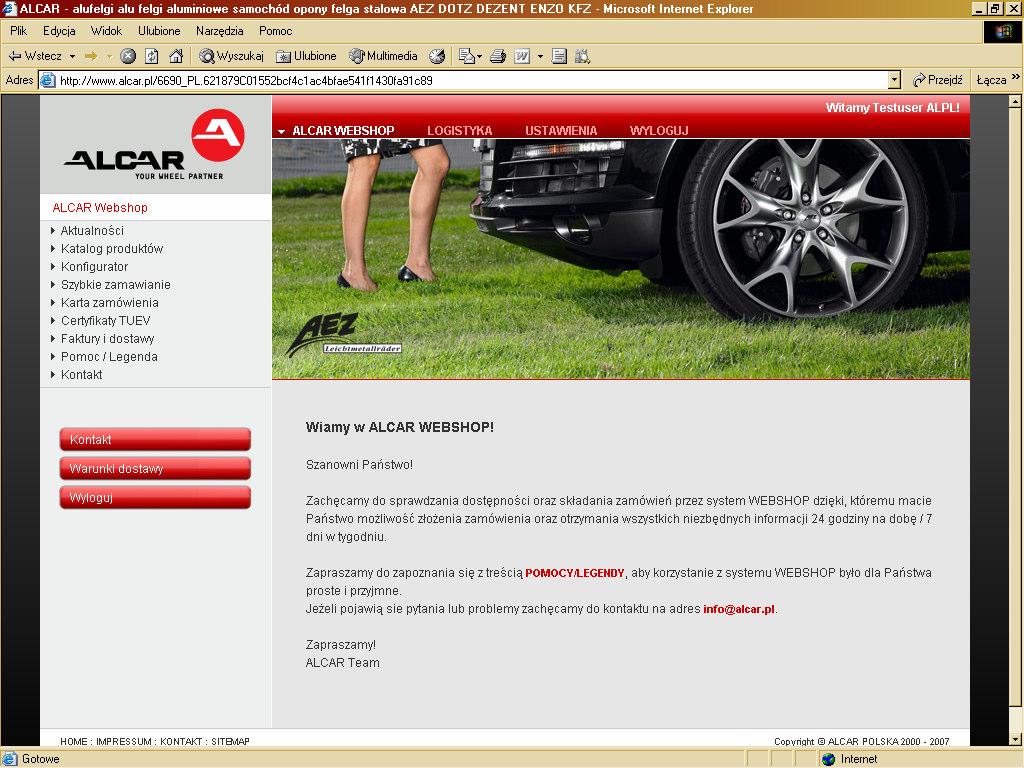The width and height of the screenshot is (1024, 768).
Task: Click the red Kontakt button
Action: coord(155,440)
